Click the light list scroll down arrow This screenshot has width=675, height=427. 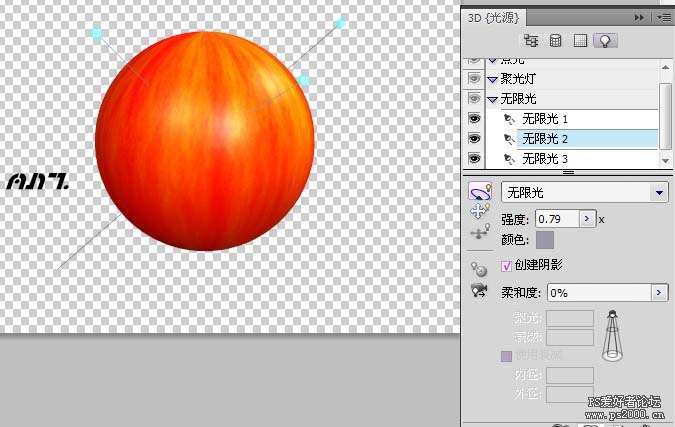pyautogui.click(x=666, y=161)
